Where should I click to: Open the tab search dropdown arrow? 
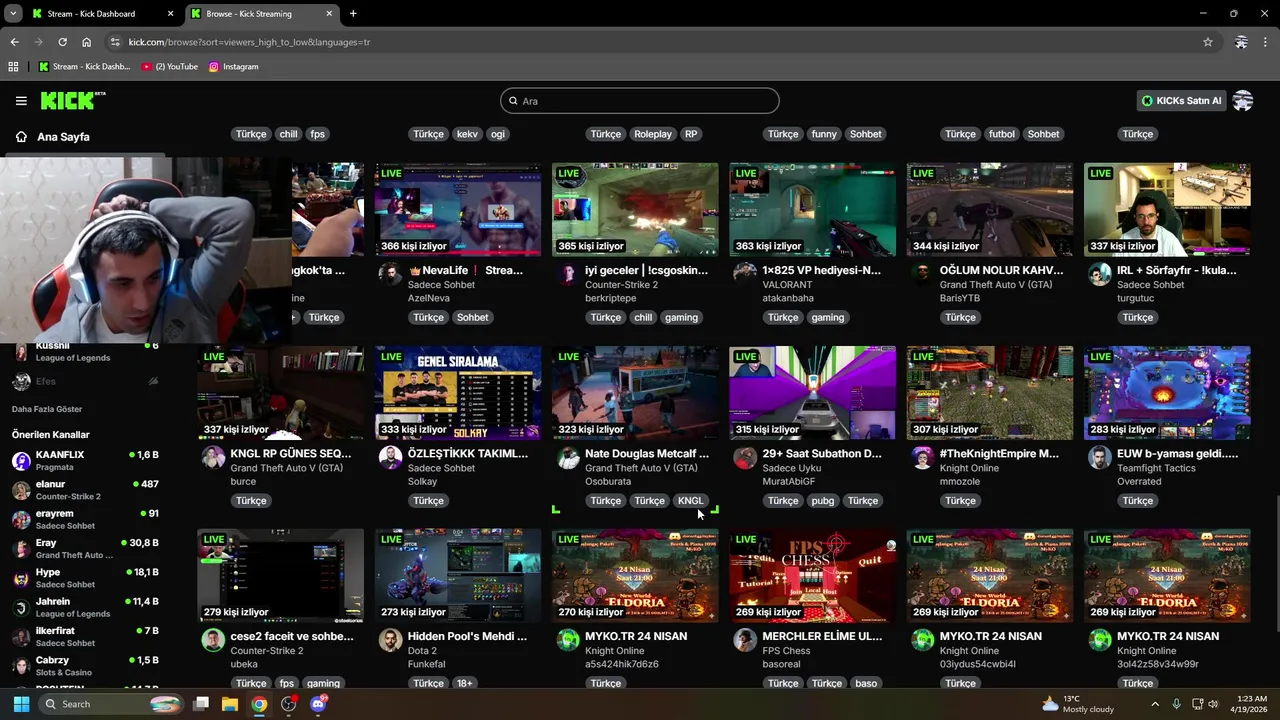12,14
